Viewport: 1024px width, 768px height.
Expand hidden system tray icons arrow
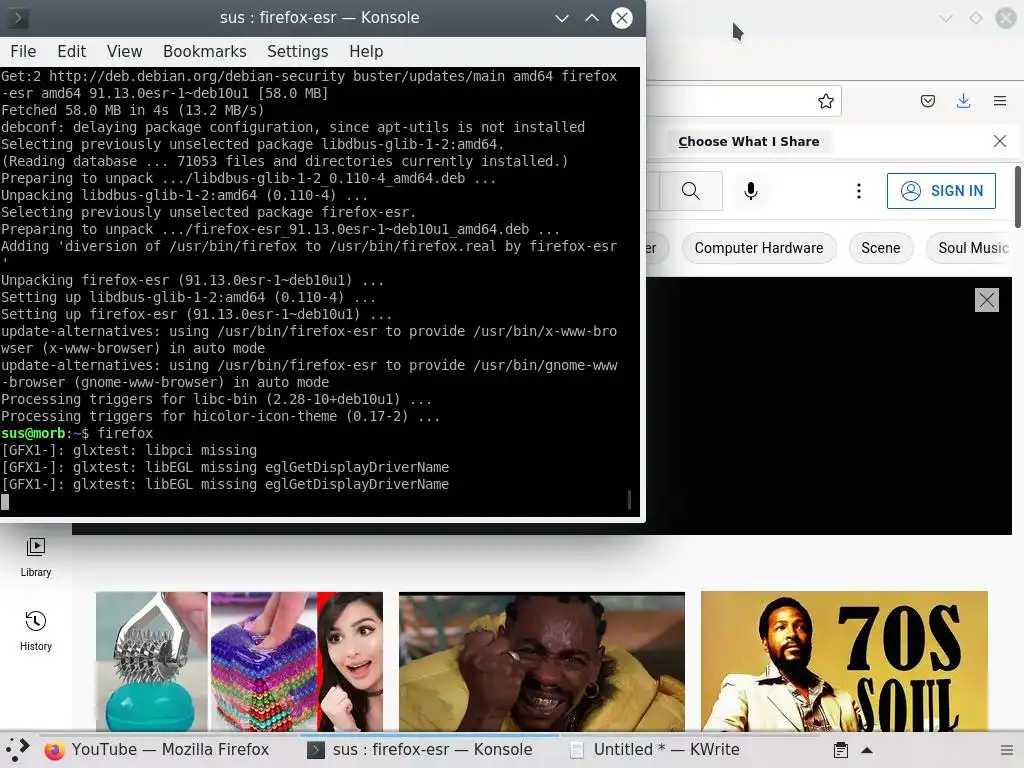[867, 750]
